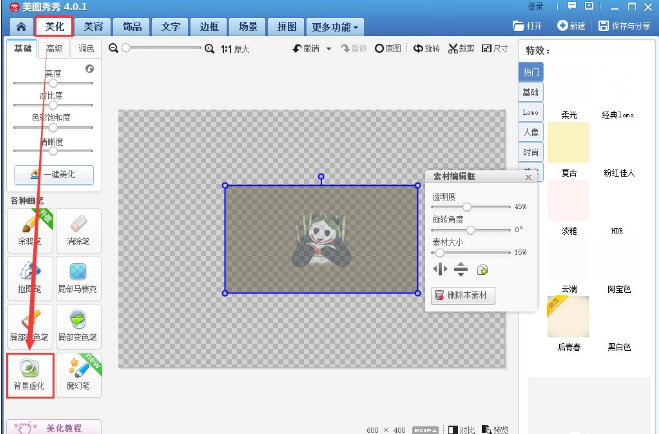Adjust the 透明度 slider
Screen dimensions: 659x434
coord(471,207)
